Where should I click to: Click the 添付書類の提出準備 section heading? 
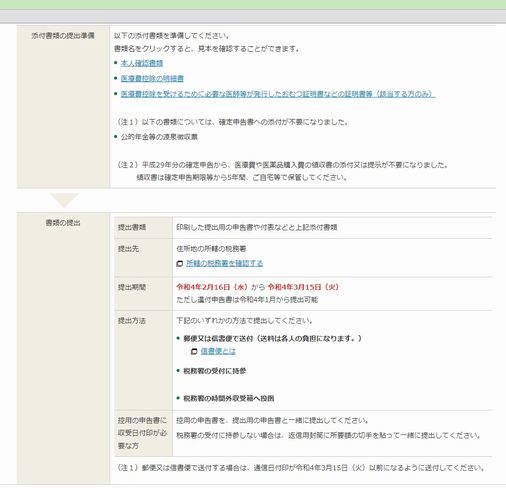tap(63, 36)
